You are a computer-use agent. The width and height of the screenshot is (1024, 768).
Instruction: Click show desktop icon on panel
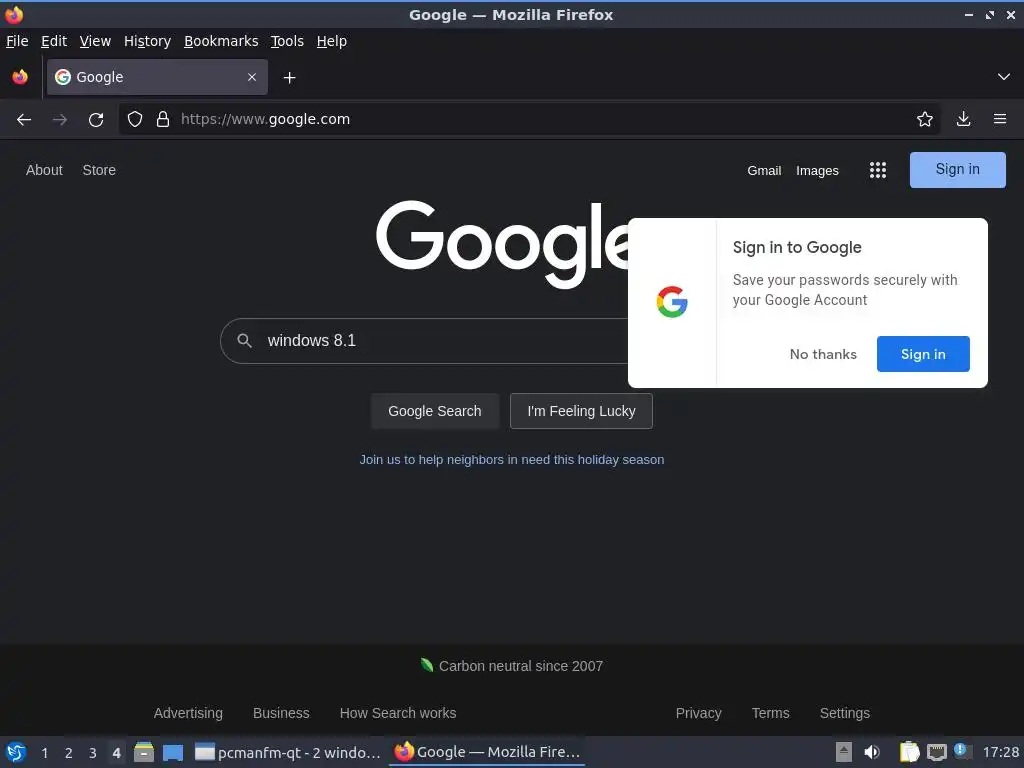(172, 752)
